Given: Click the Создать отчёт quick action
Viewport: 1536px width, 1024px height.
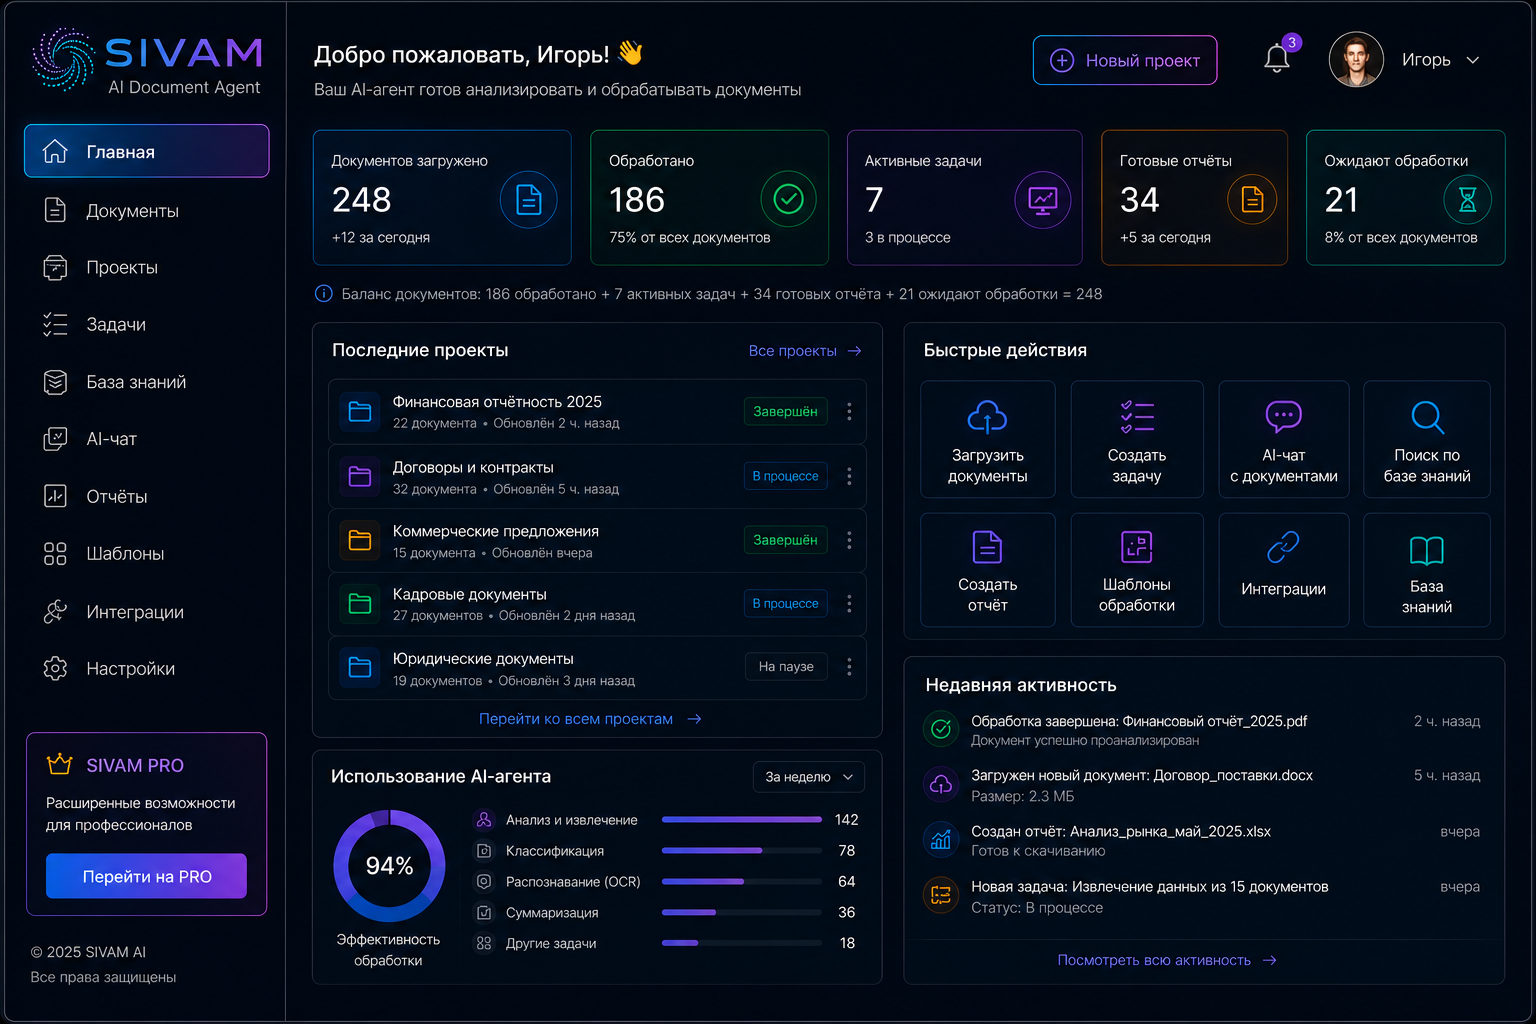Looking at the screenshot, I should 988,570.
